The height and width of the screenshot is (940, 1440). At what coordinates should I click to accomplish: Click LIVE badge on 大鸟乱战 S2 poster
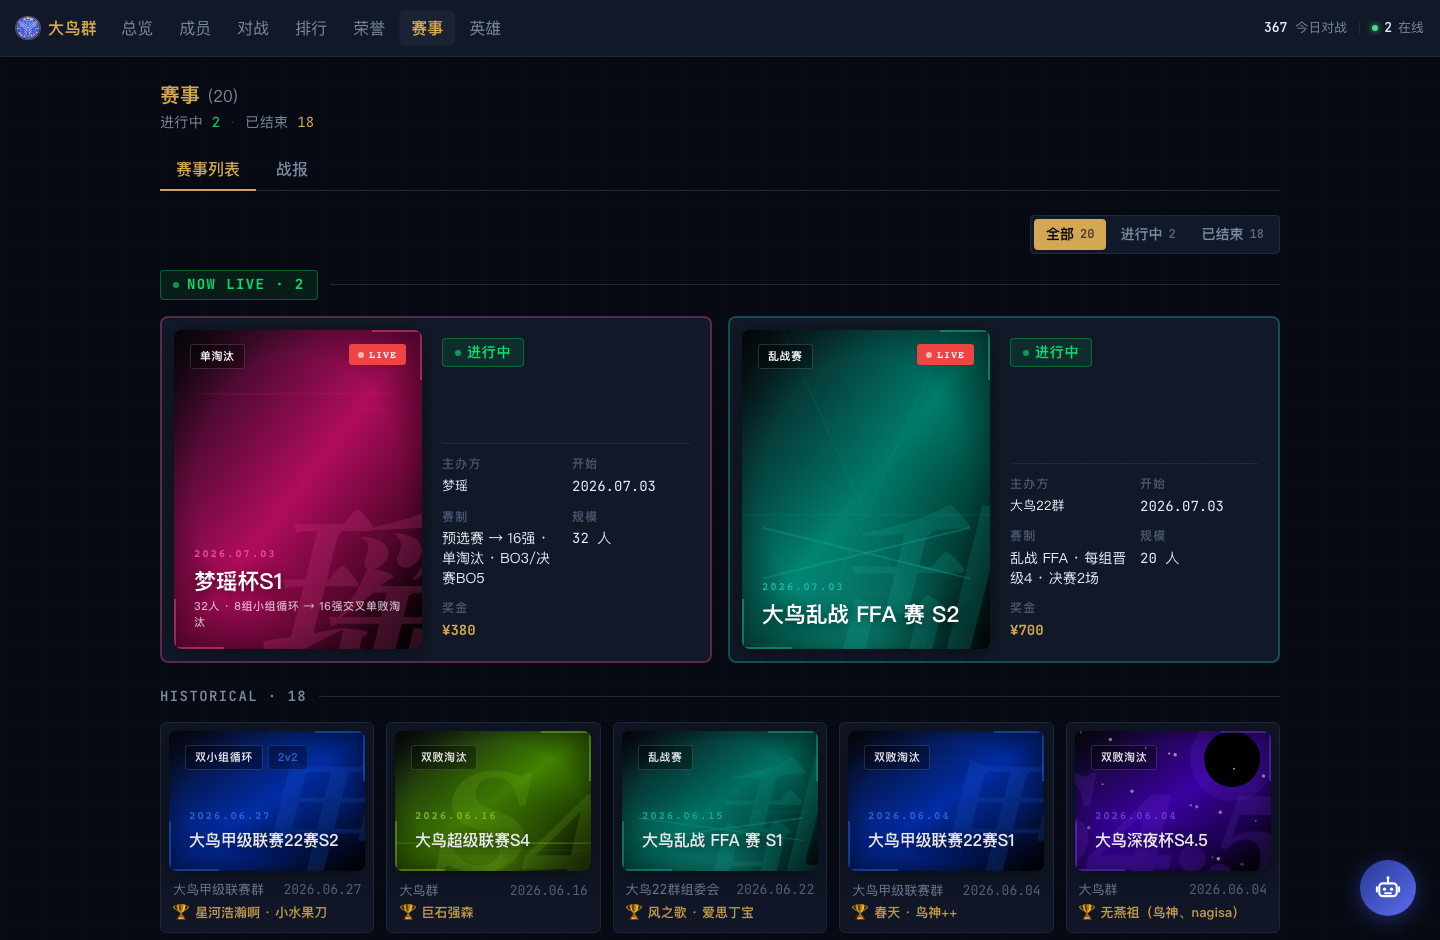pyautogui.click(x=945, y=355)
